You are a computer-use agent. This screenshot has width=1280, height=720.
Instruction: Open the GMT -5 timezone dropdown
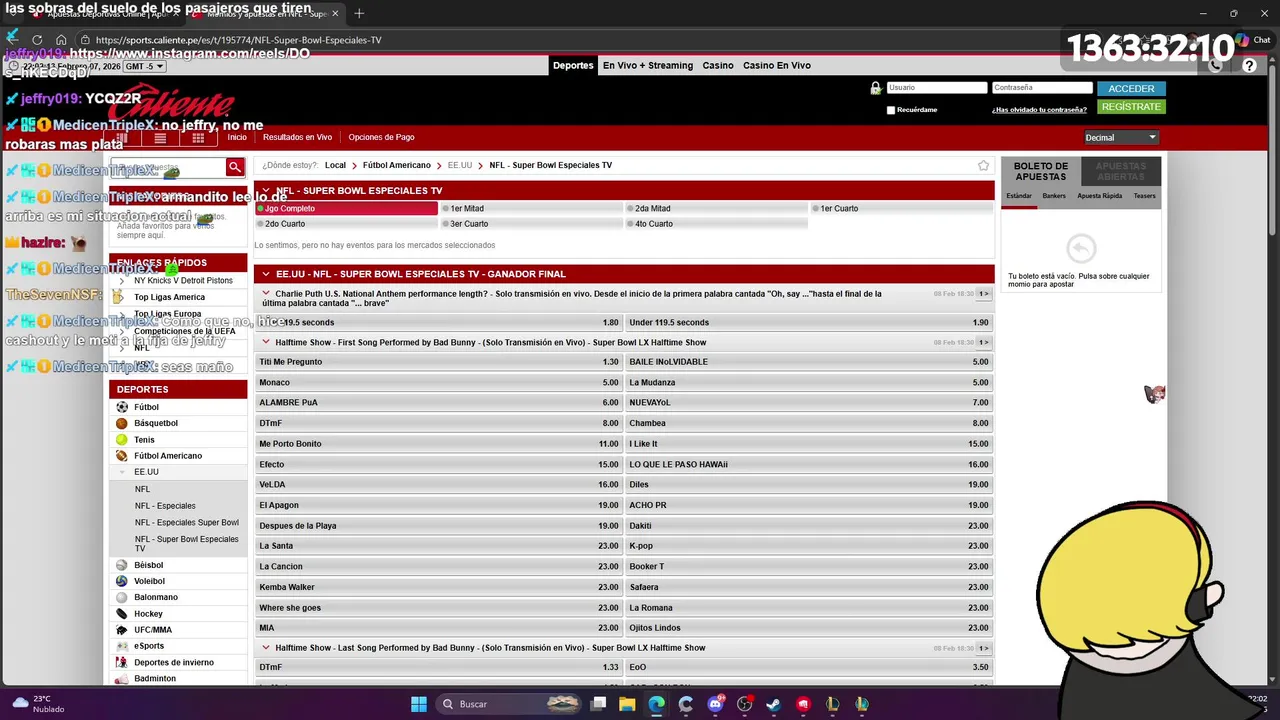145,66
